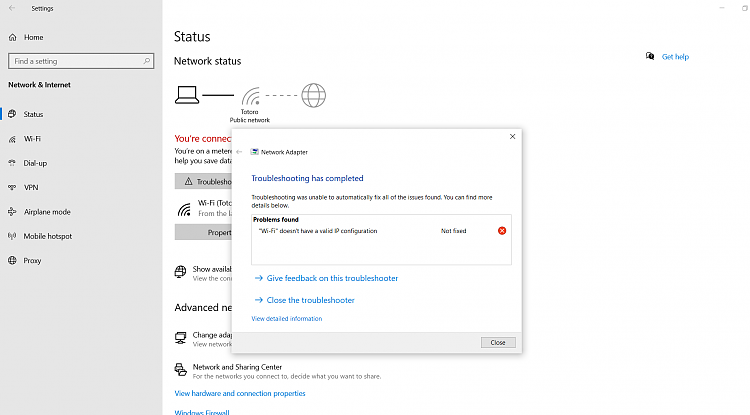The image size is (750, 415).
Task: Click the Get help link
Action: (675, 57)
